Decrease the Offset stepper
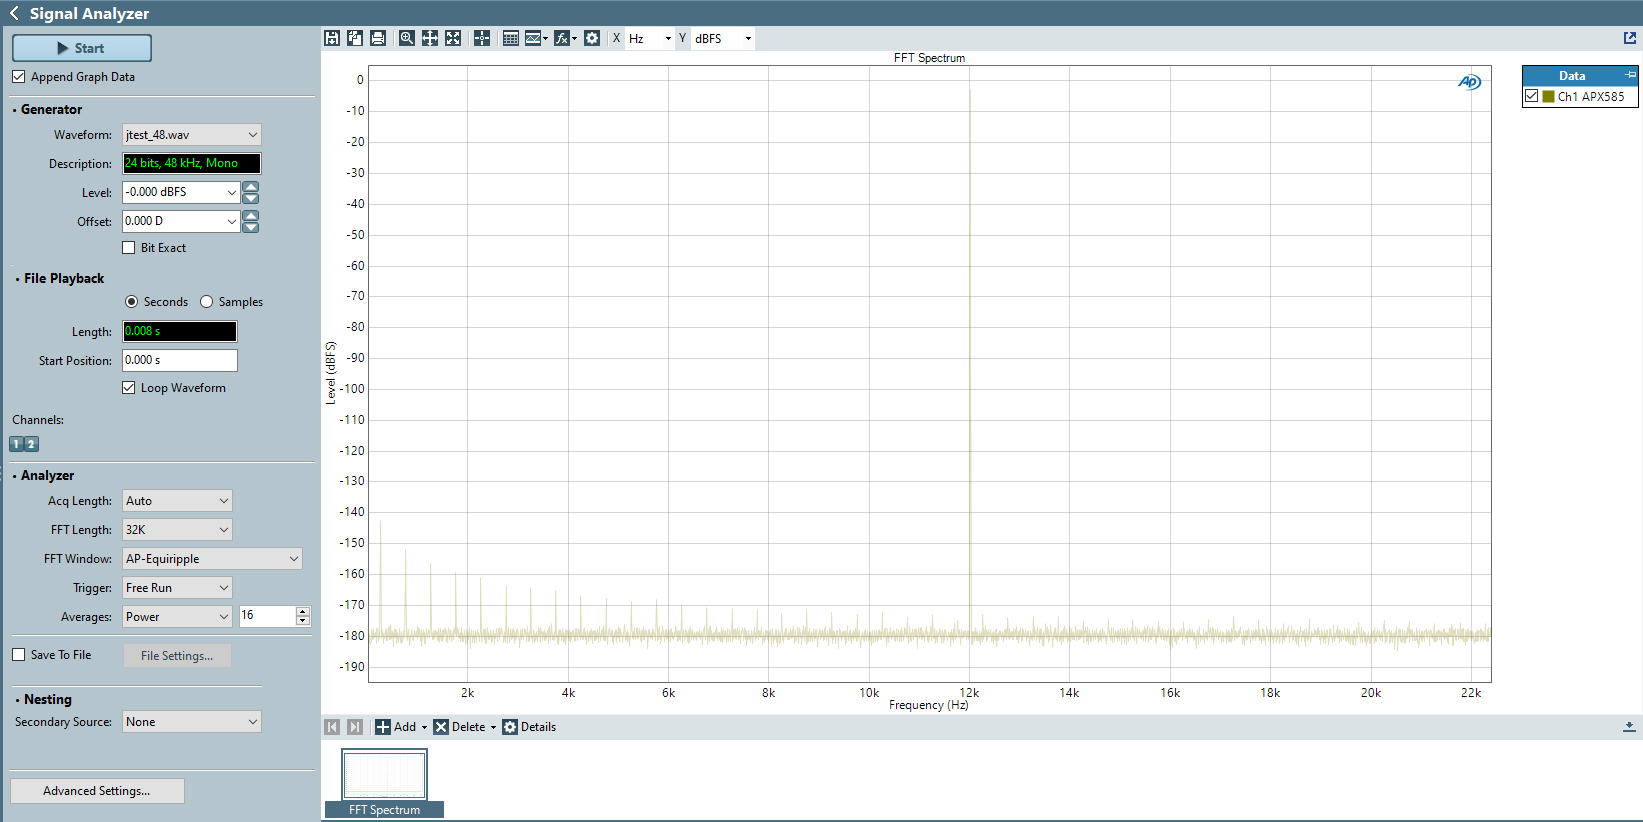The image size is (1643, 822). pyautogui.click(x=251, y=227)
